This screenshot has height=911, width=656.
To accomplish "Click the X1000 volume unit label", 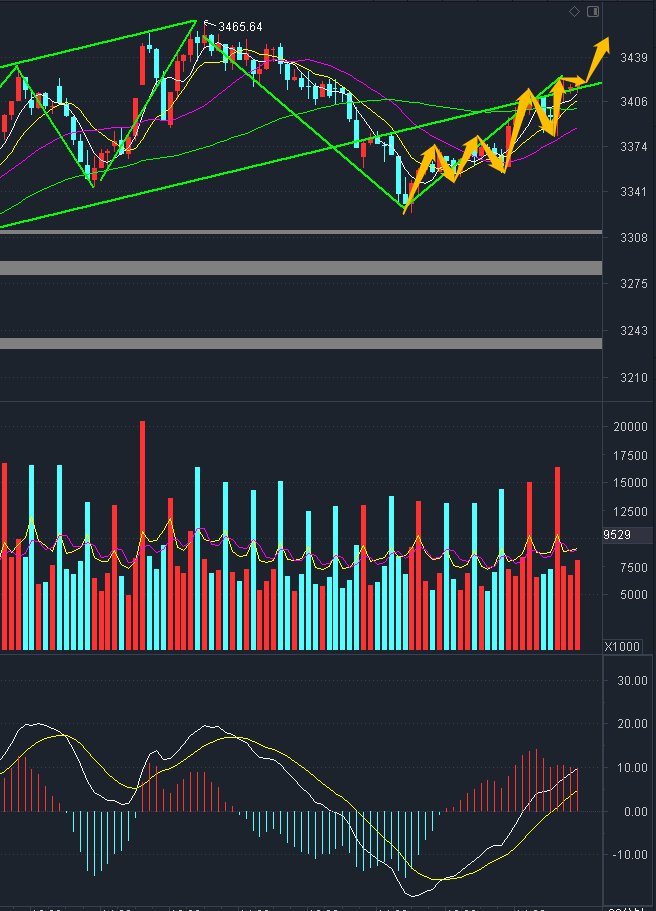I will point(622,647).
